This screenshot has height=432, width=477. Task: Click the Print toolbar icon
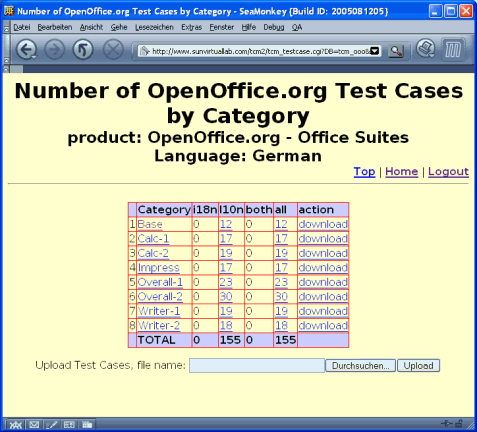426,49
